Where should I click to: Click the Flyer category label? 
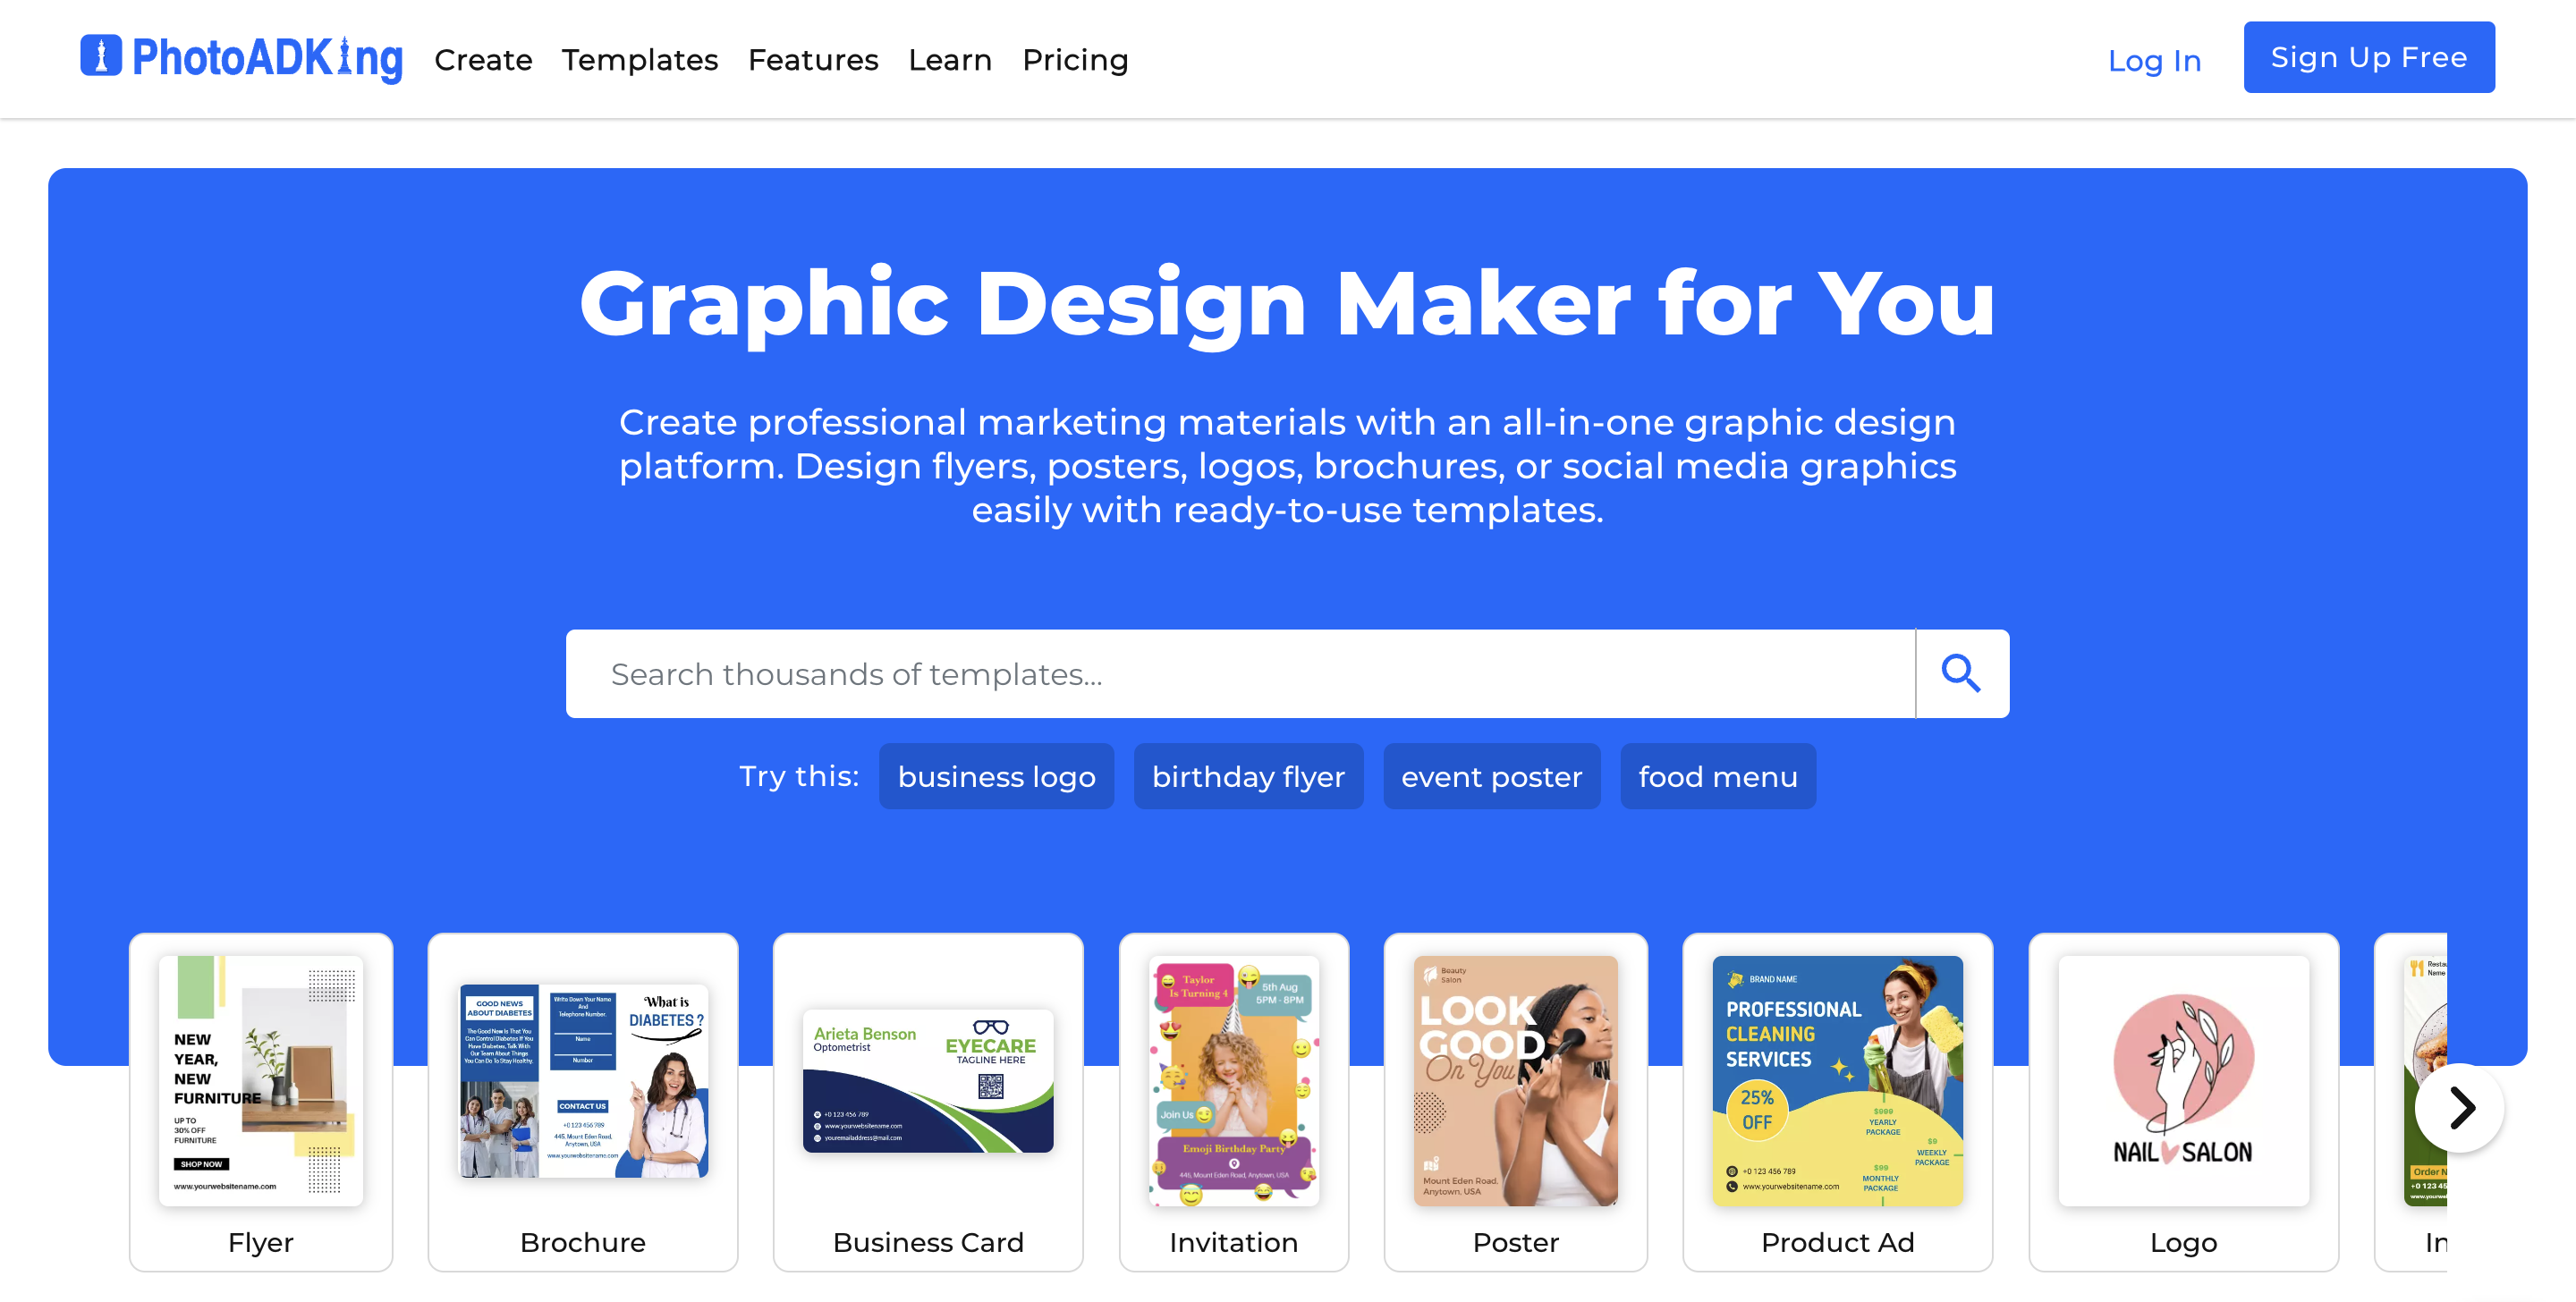[x=261, y=1242]
